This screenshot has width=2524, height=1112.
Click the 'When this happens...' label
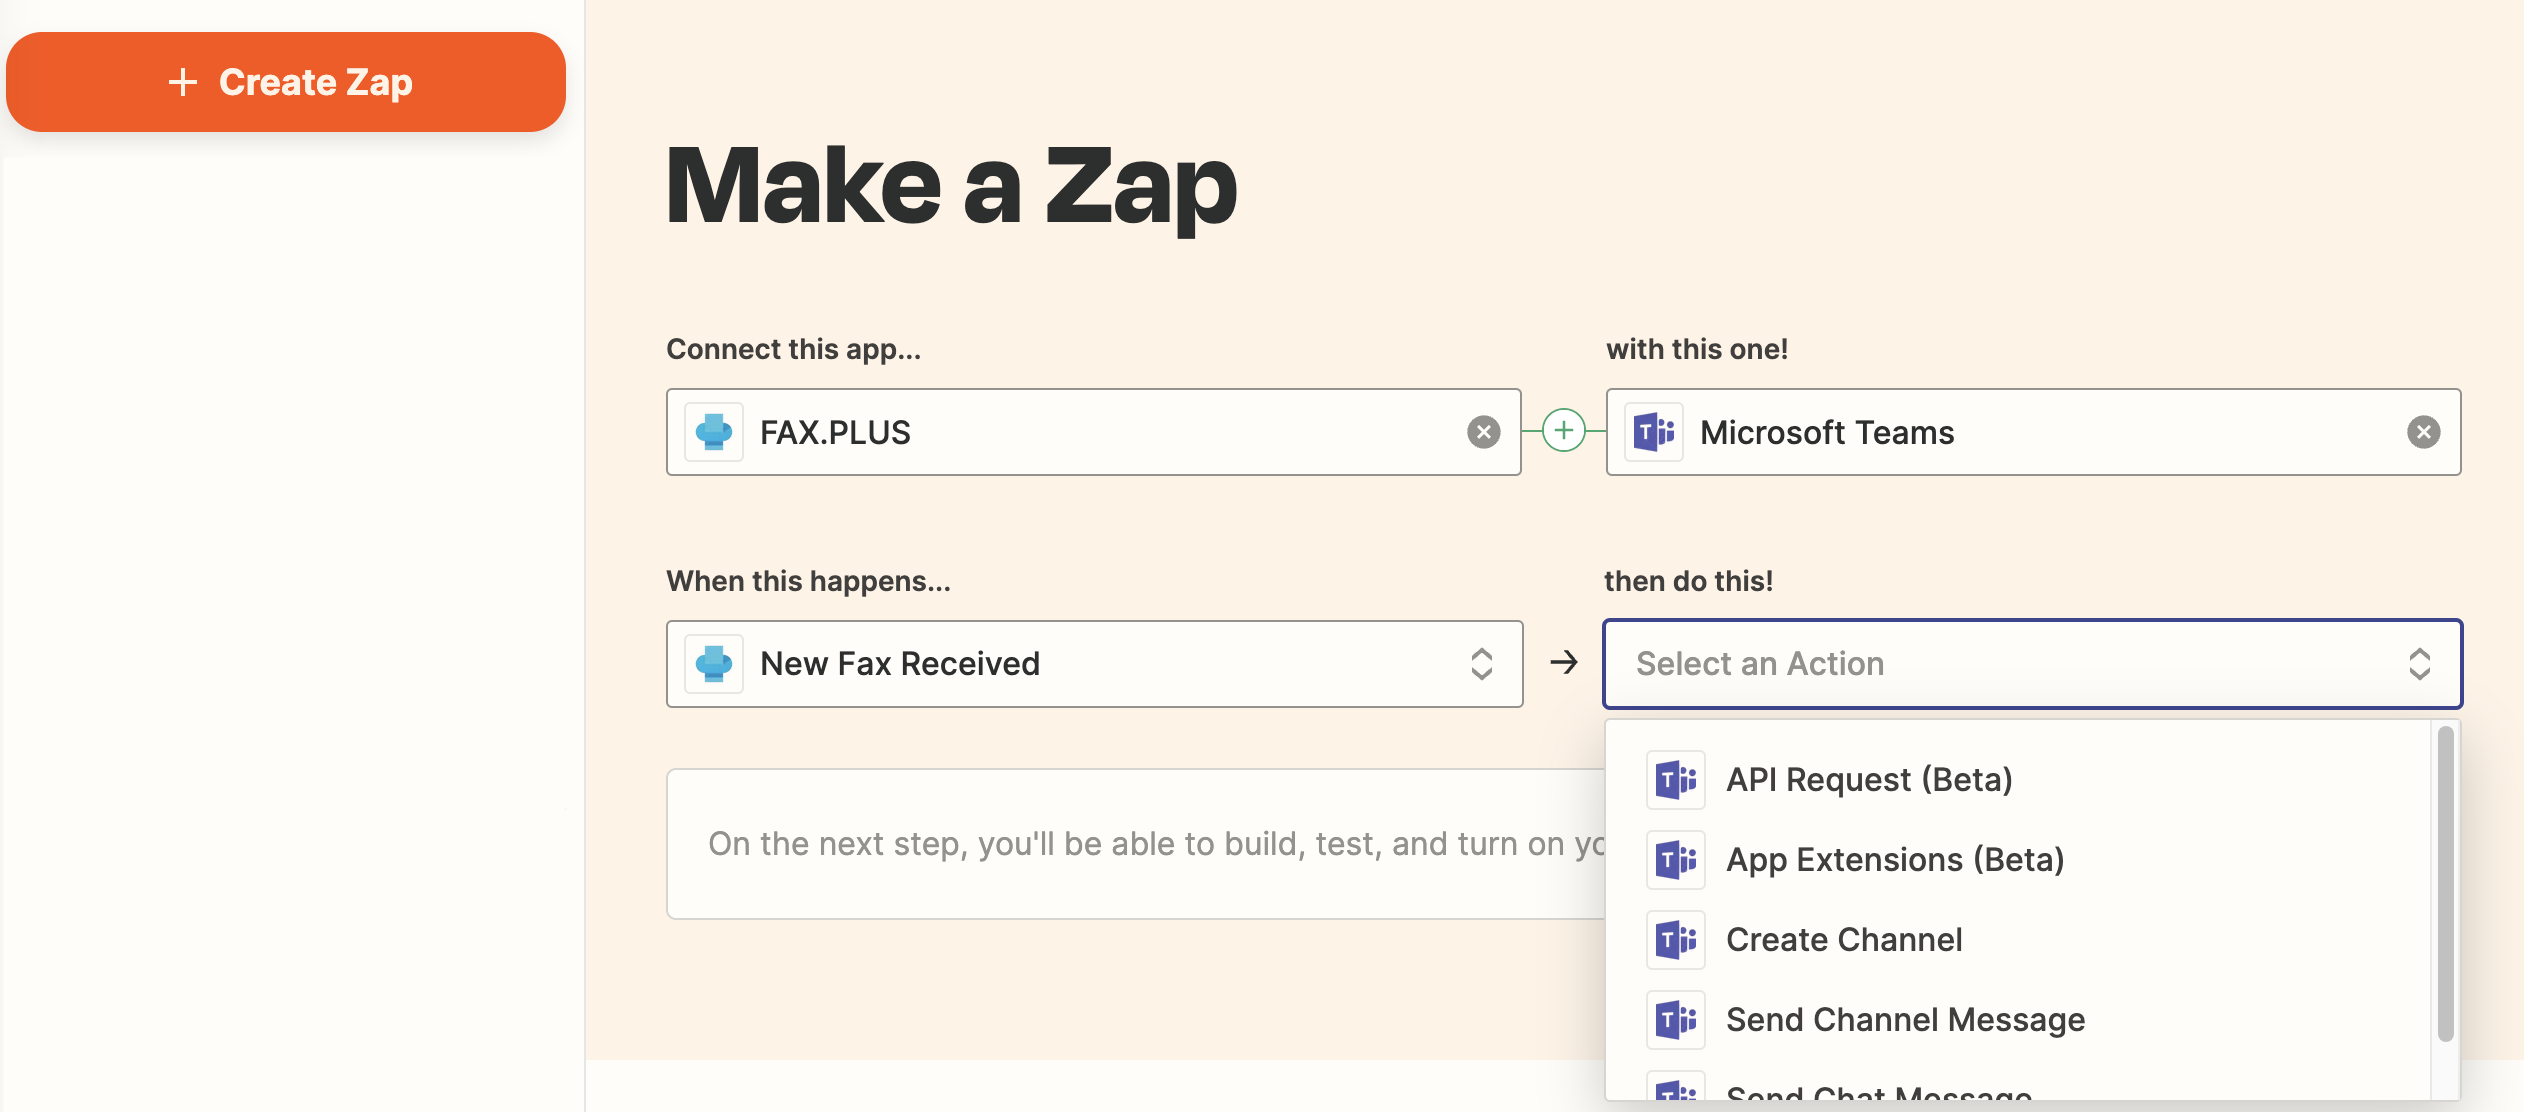809,581
